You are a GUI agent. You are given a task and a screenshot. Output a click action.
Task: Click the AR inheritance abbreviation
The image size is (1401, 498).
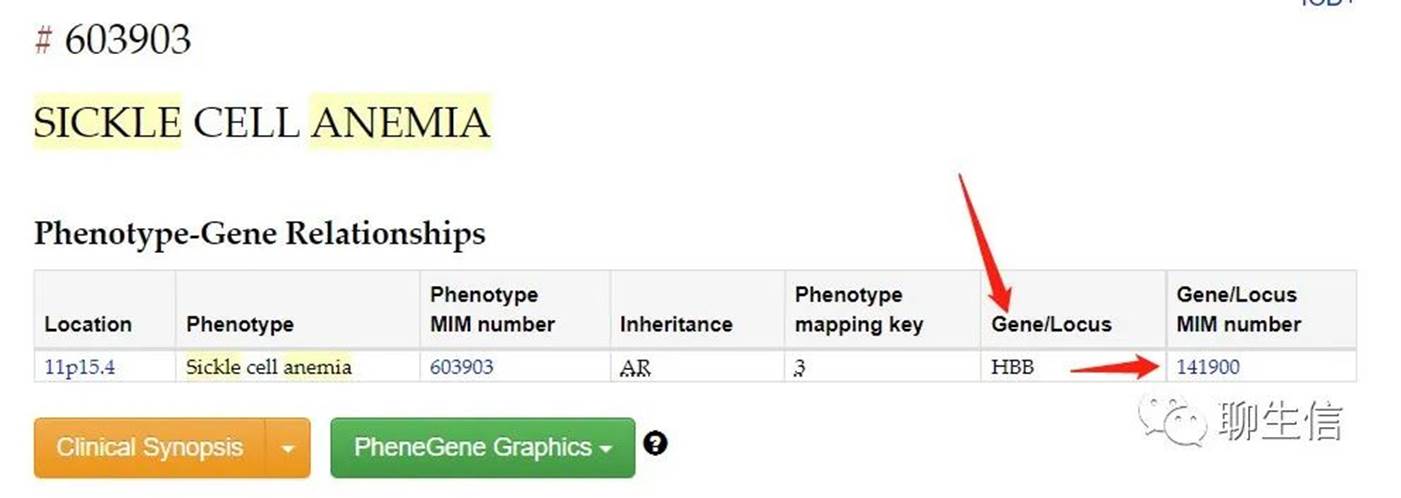[x=635, y=368]
